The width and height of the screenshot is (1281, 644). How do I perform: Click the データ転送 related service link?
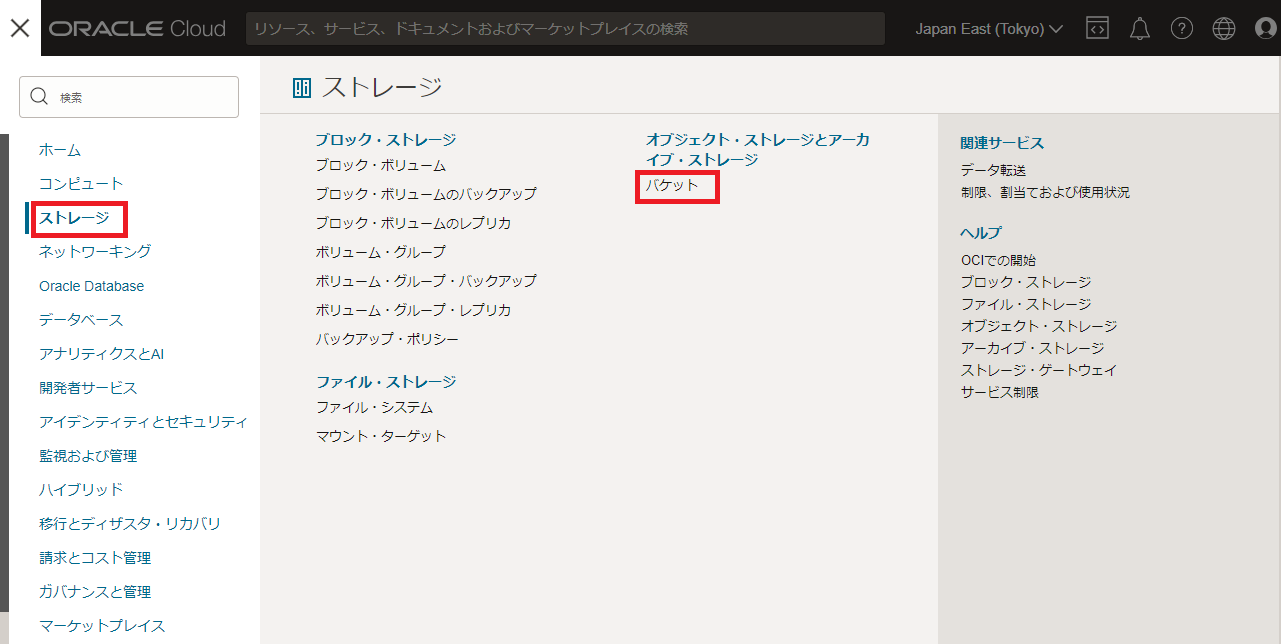point(993,171)
